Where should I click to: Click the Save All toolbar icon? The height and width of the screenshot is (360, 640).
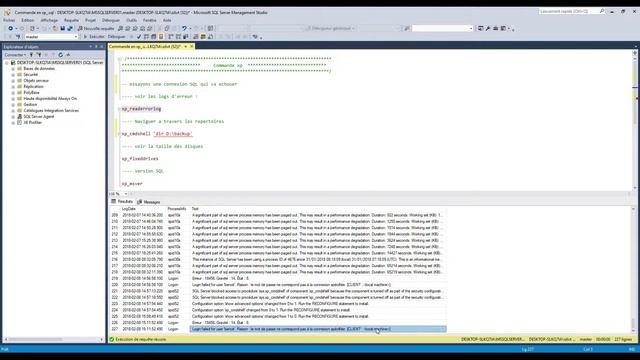70,28
